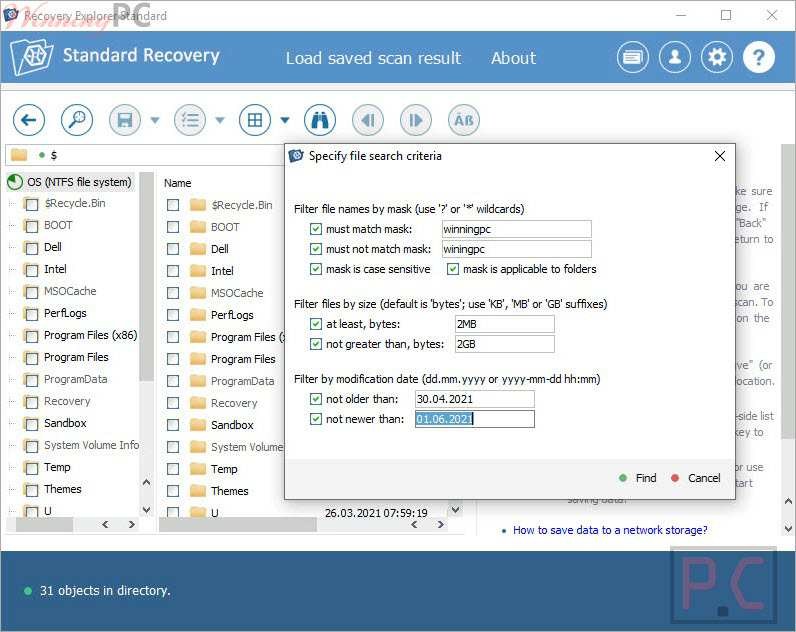
Task: Click the find previous arrow icon
Action: click(x=368, y=120)
